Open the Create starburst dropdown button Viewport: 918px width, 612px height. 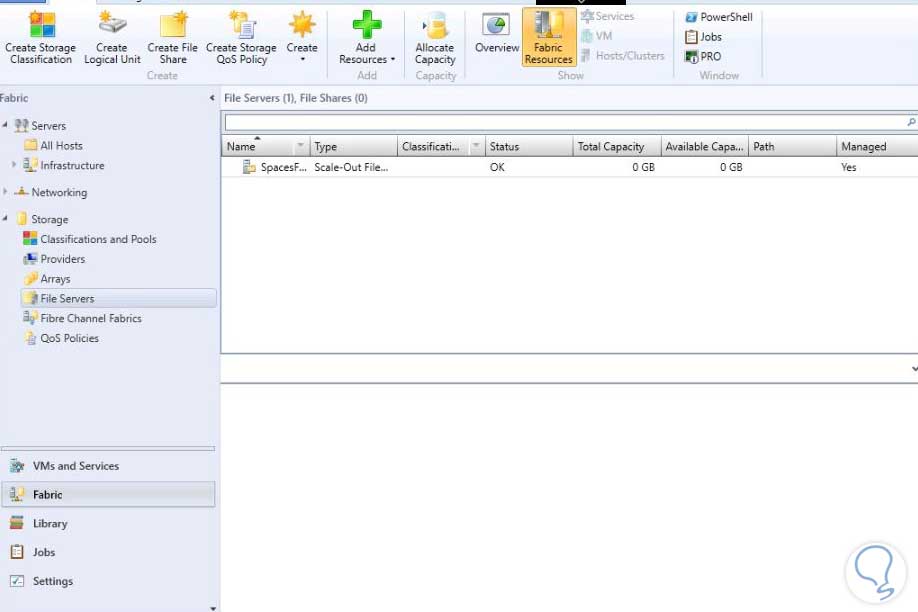click(x=302, y=37)
